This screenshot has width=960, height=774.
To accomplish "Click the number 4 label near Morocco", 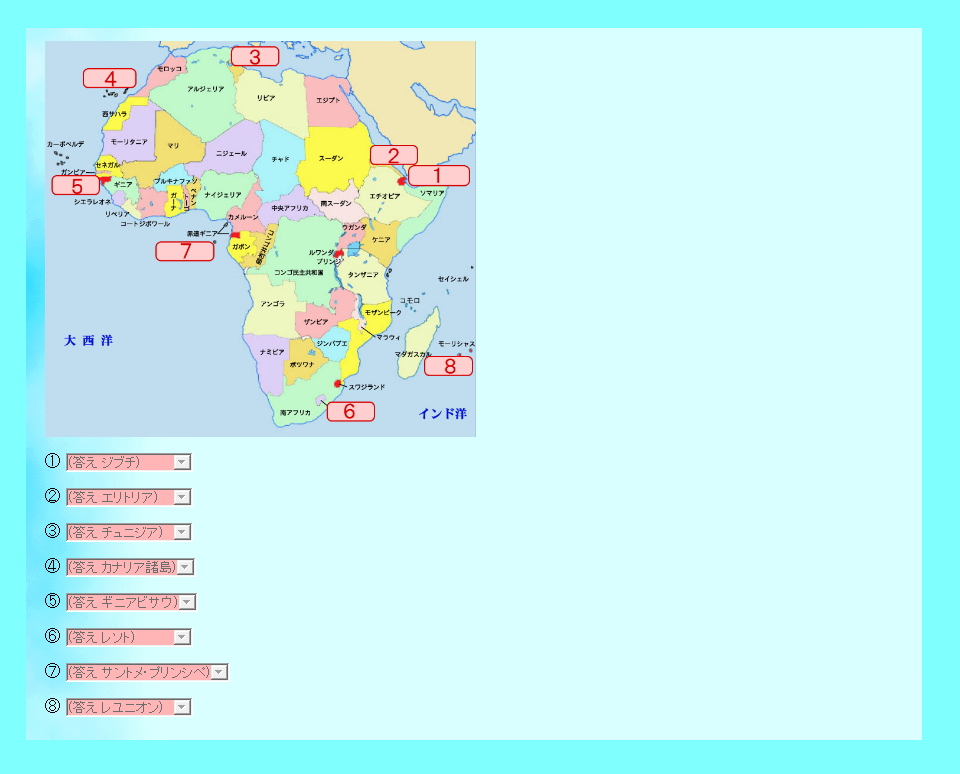I will [x=110, y=78].
